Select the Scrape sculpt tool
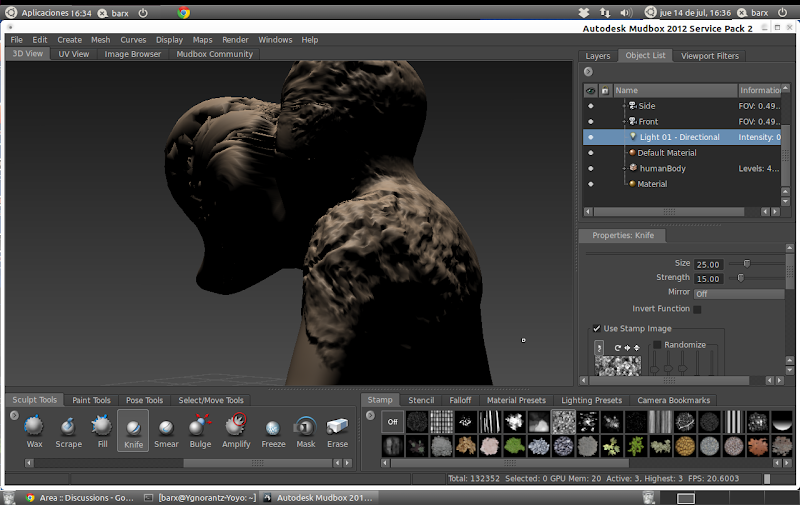Screen dimensions: 800x505 (x=68, y=428)
